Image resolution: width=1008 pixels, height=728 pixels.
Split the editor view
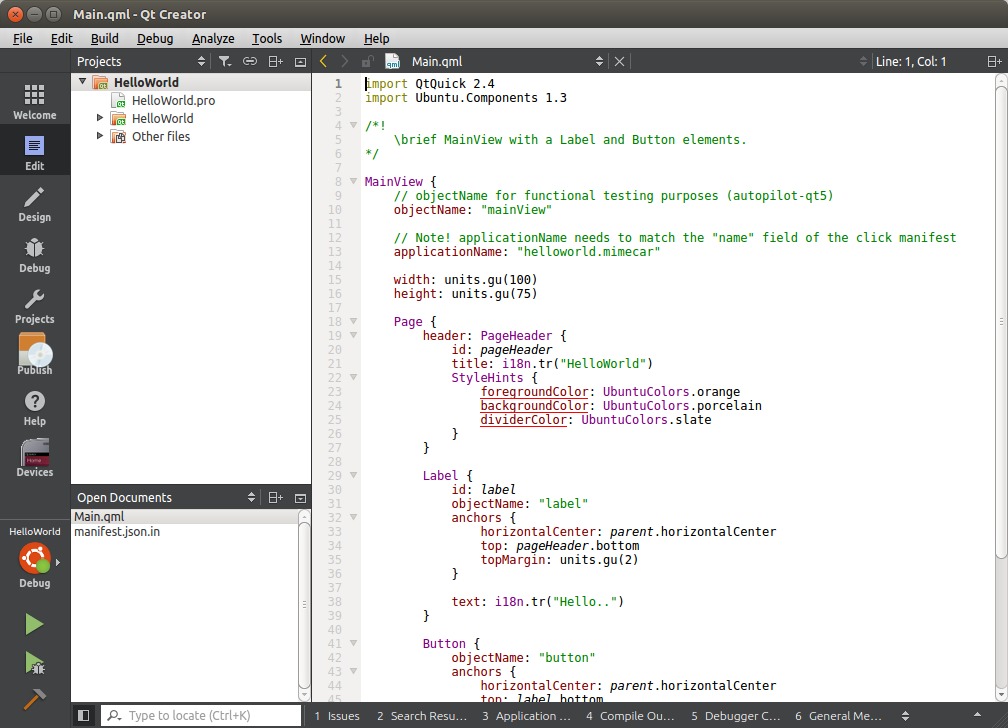(x=994, y=61)
